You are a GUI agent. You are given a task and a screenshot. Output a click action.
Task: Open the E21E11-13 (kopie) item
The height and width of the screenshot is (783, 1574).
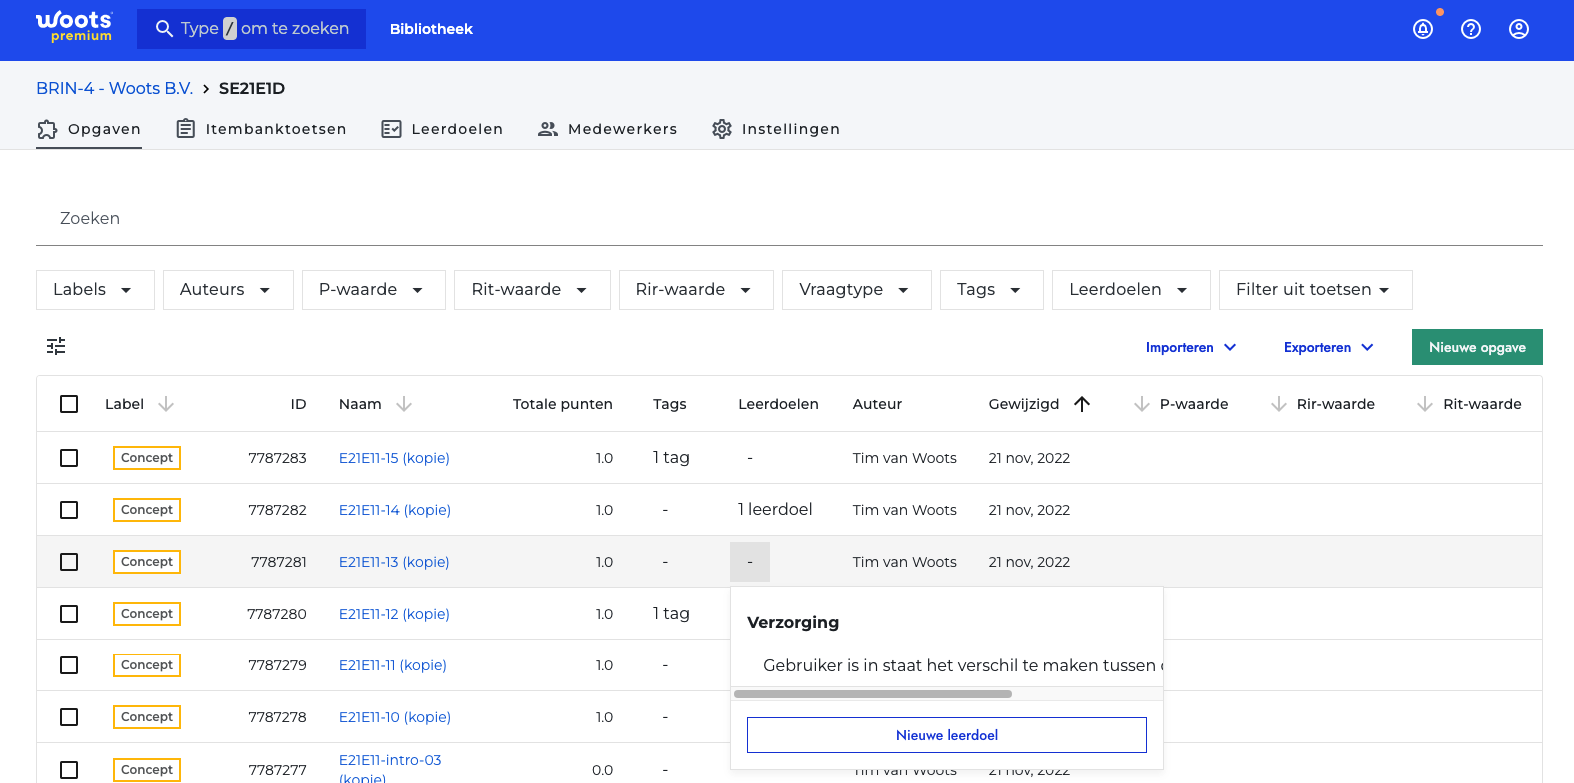click(x=394, y=562)
